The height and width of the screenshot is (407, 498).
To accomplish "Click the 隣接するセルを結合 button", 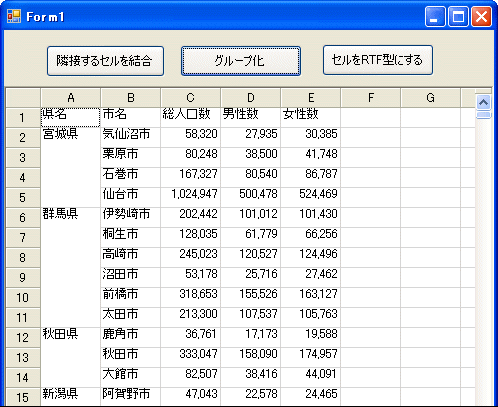I will point(105,61).
